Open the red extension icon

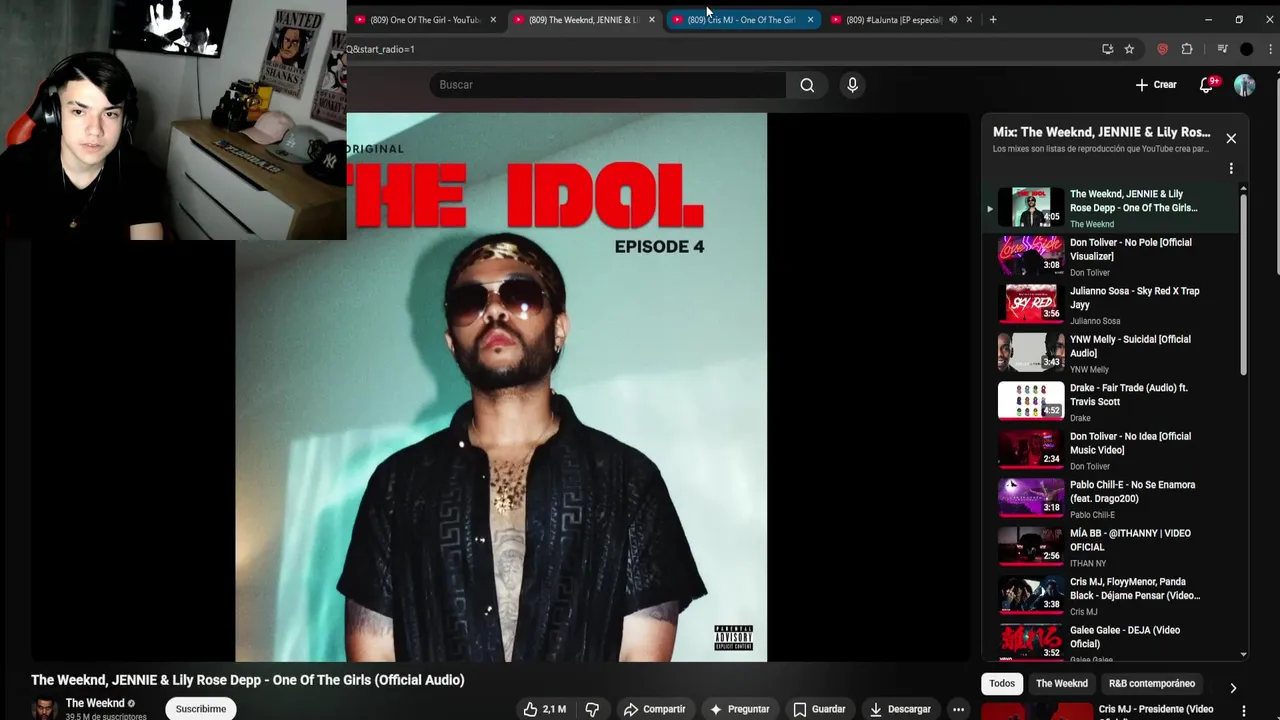(x=1162, y=49)
